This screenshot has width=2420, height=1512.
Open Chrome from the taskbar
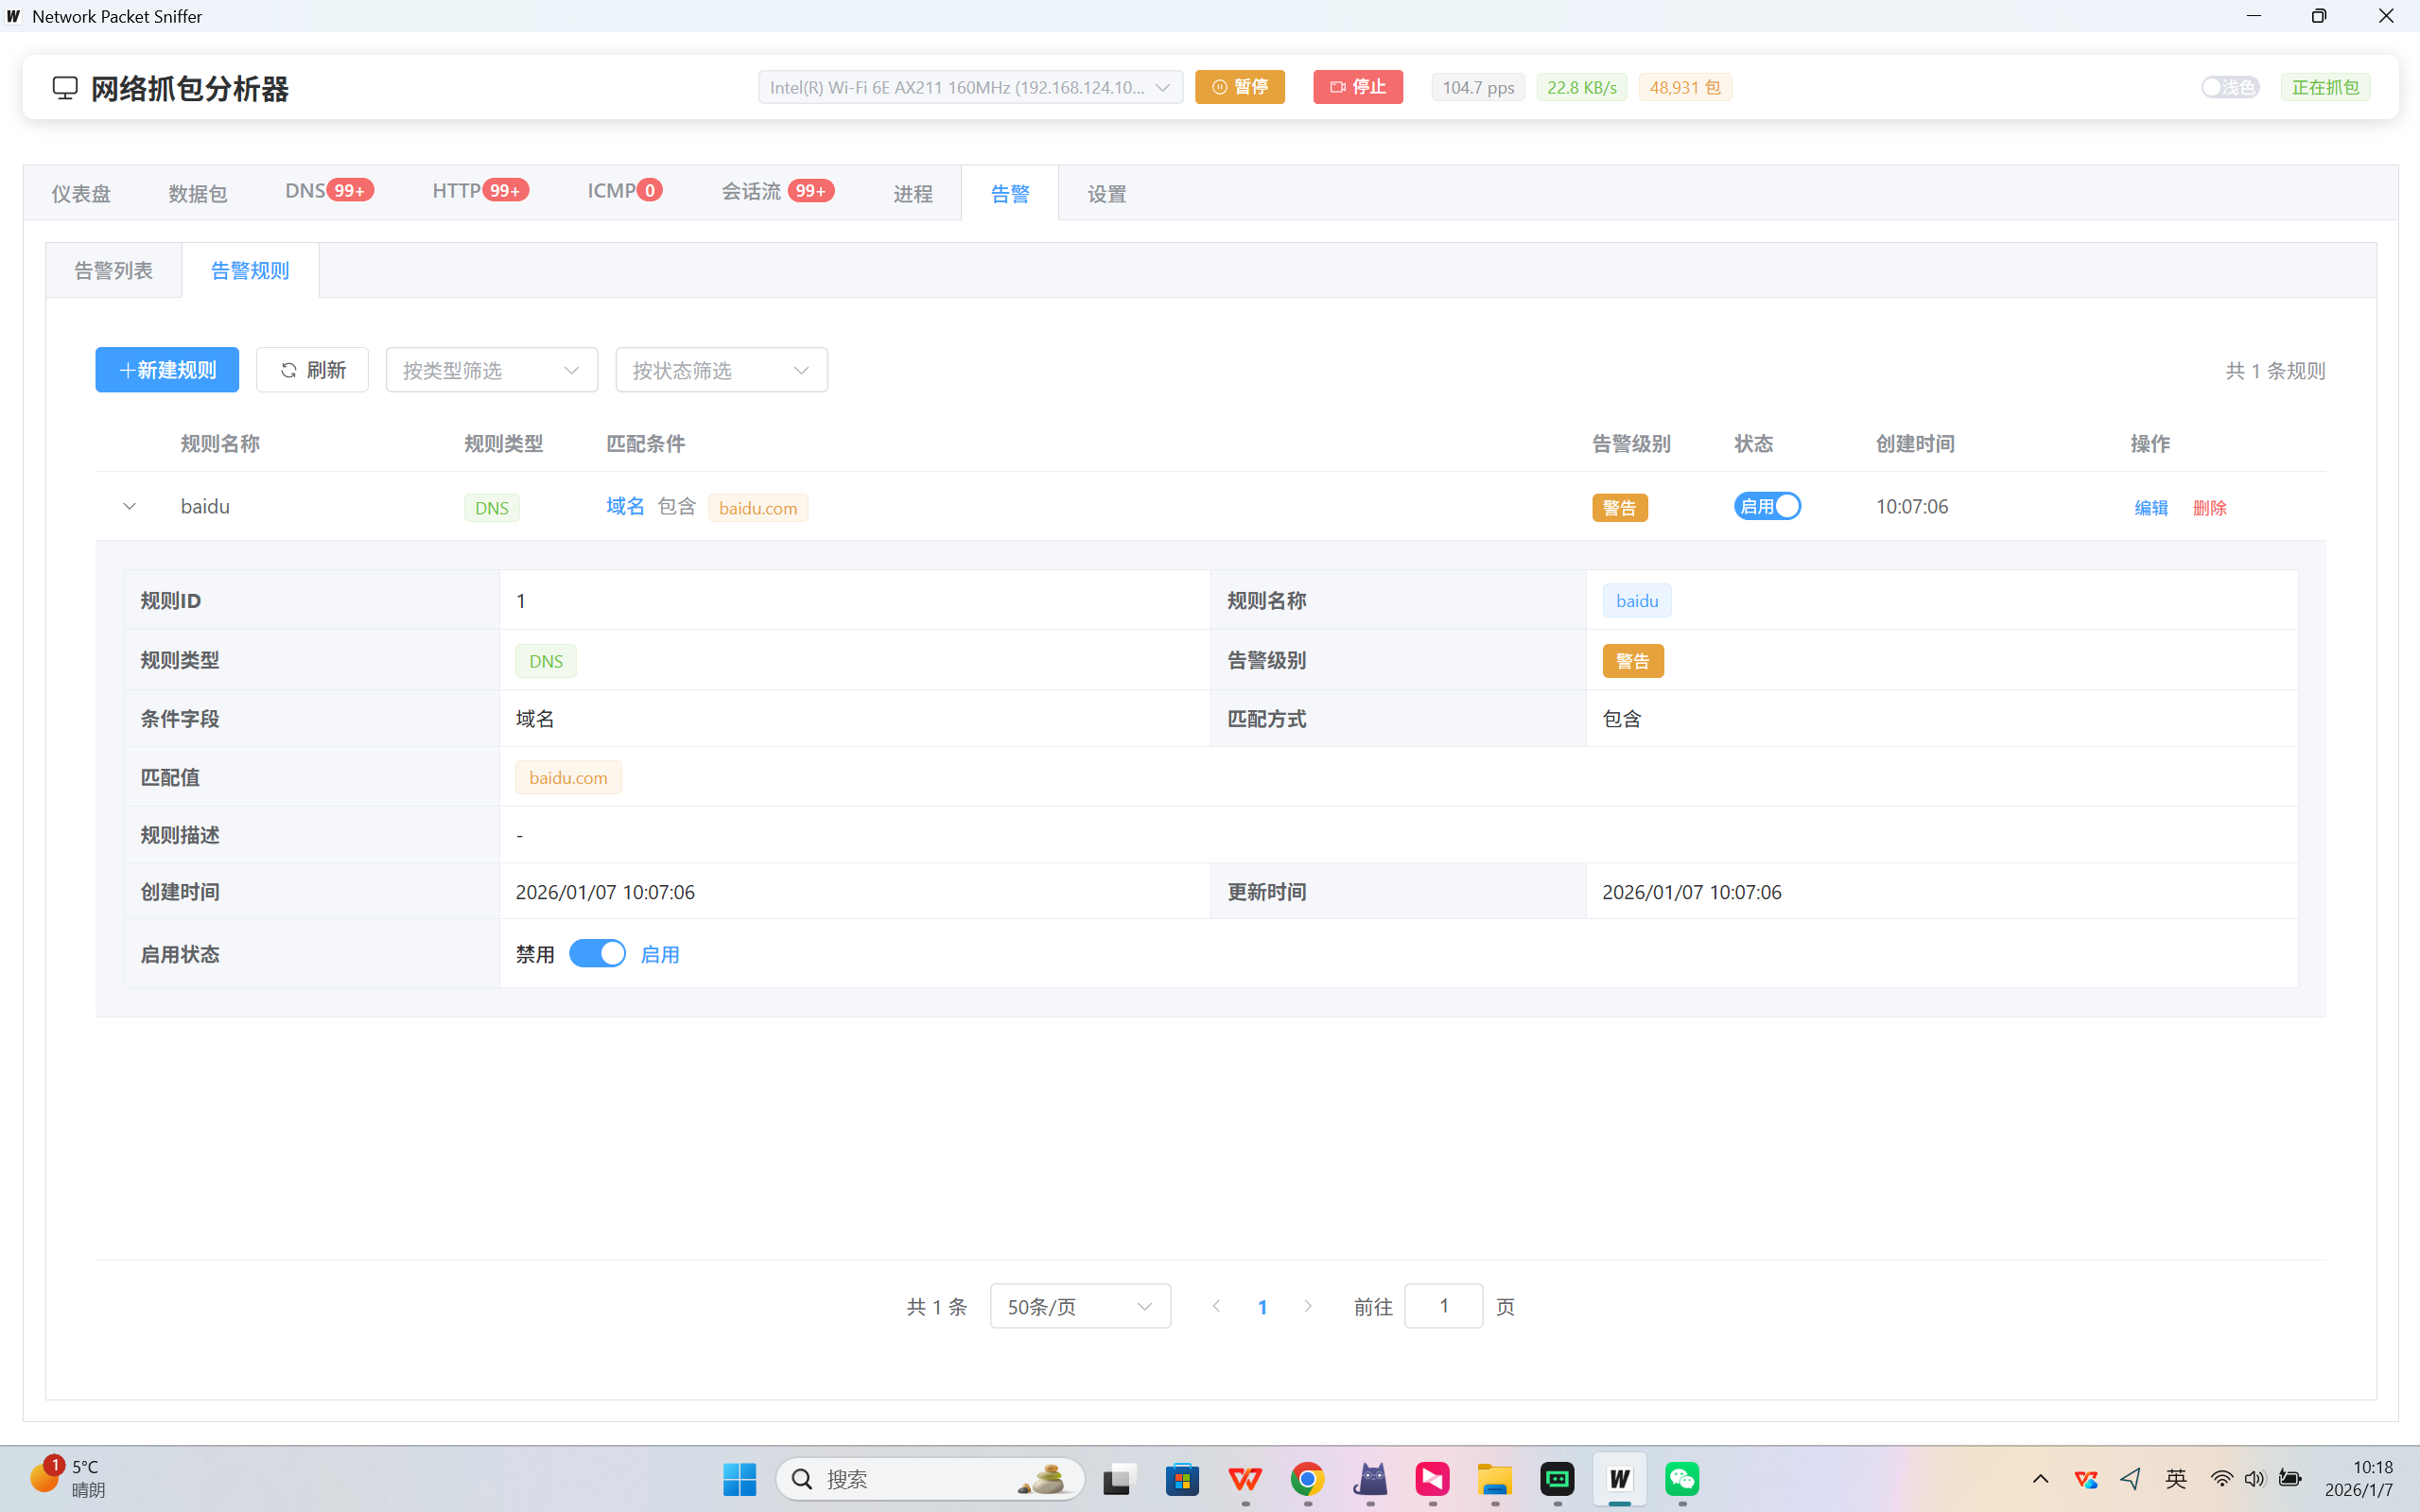(1307, 1479)
